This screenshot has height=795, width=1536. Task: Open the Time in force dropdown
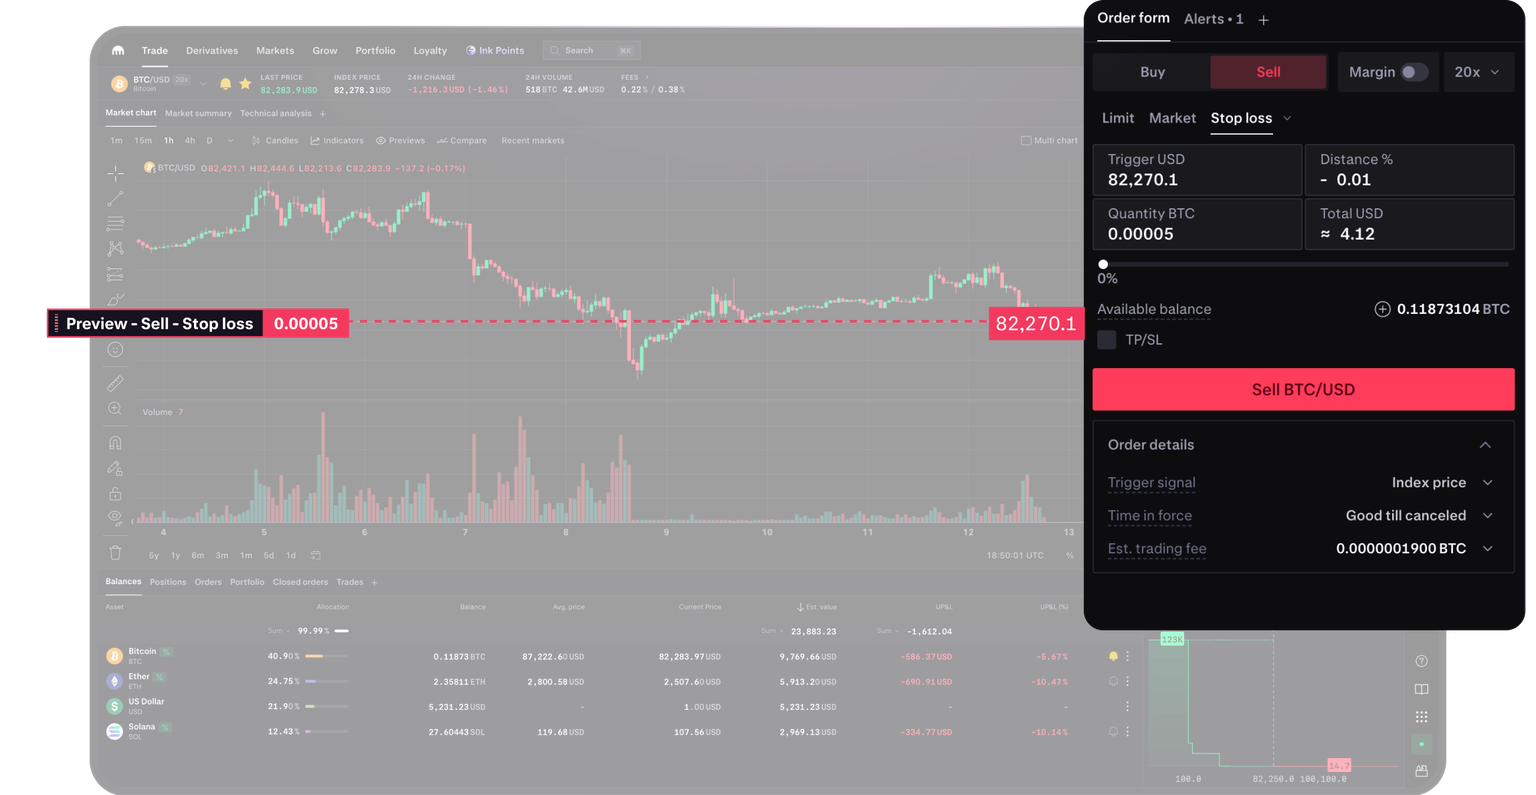point(1419,515)
